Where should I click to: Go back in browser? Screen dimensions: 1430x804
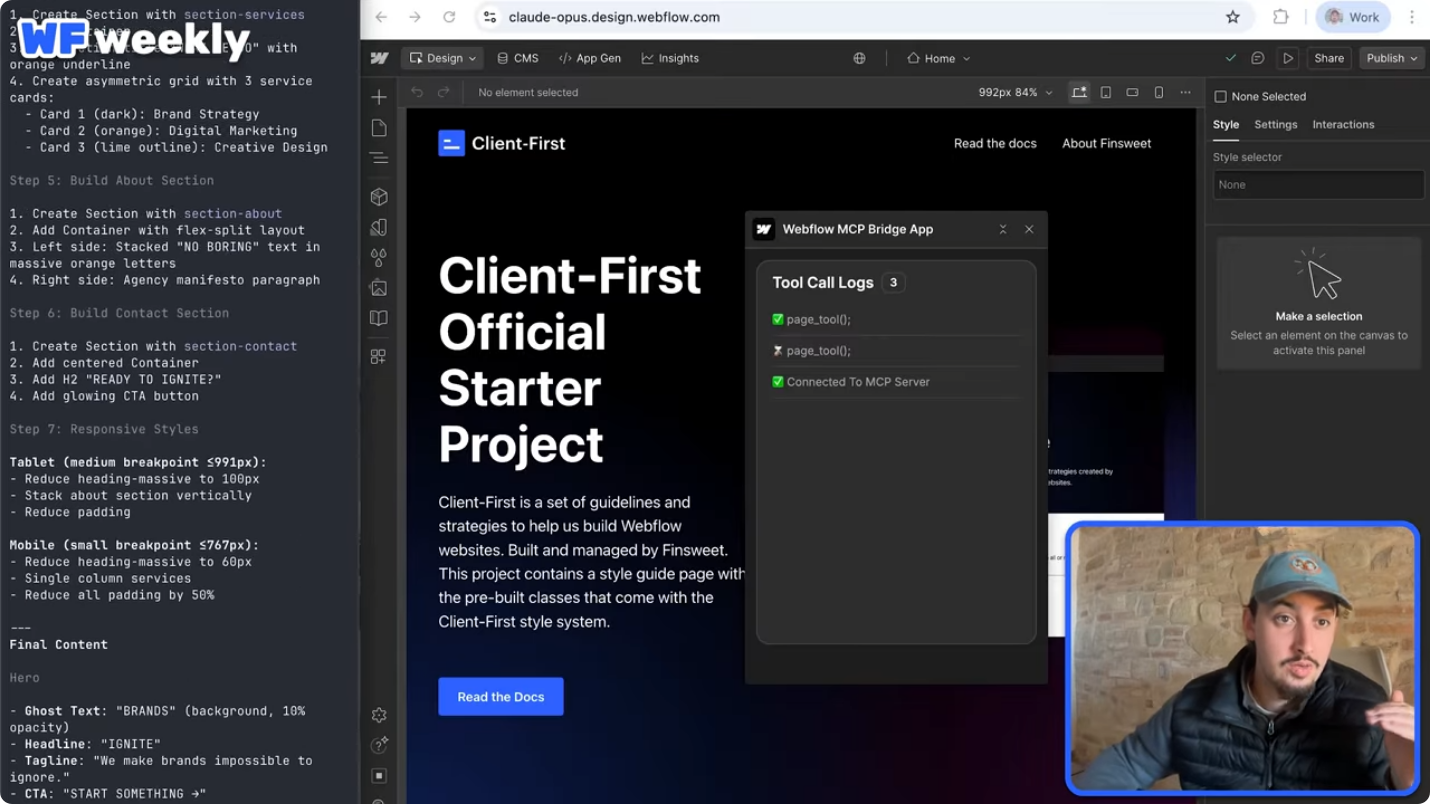[381, 17]
